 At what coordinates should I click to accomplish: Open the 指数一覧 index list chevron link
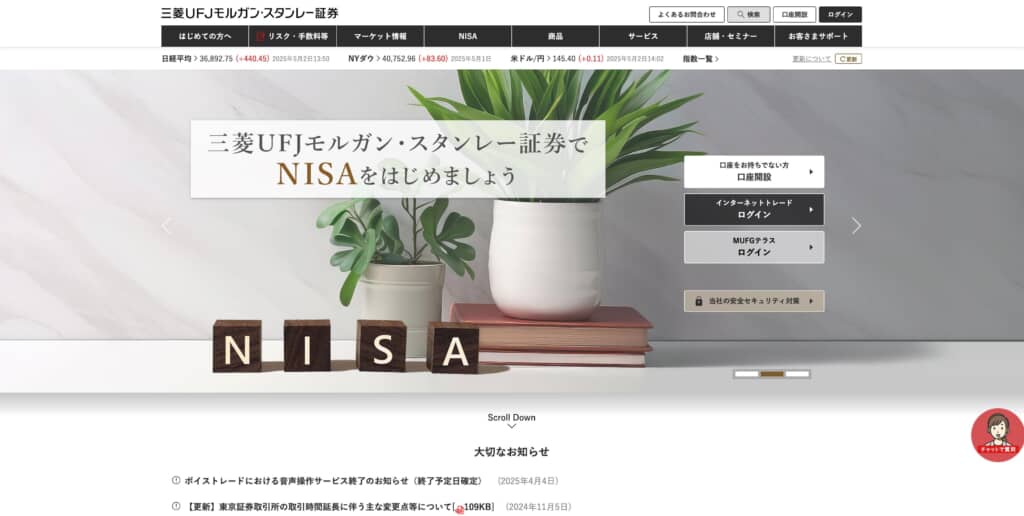pyautogui.click(x=701, y=59)
